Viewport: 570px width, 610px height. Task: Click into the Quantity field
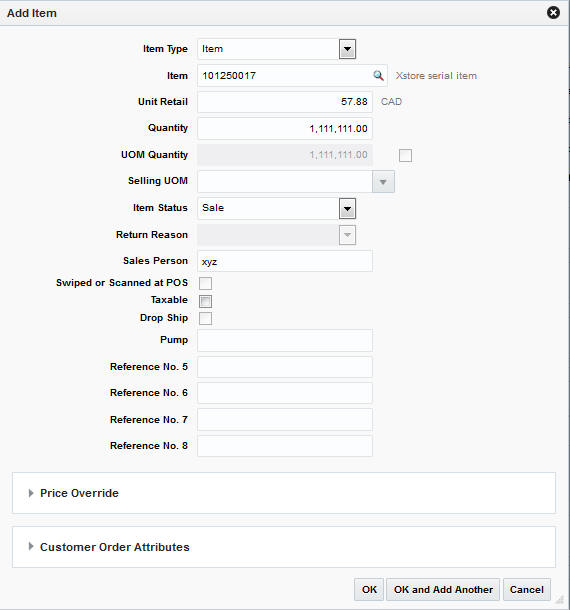tap(285, 128)
